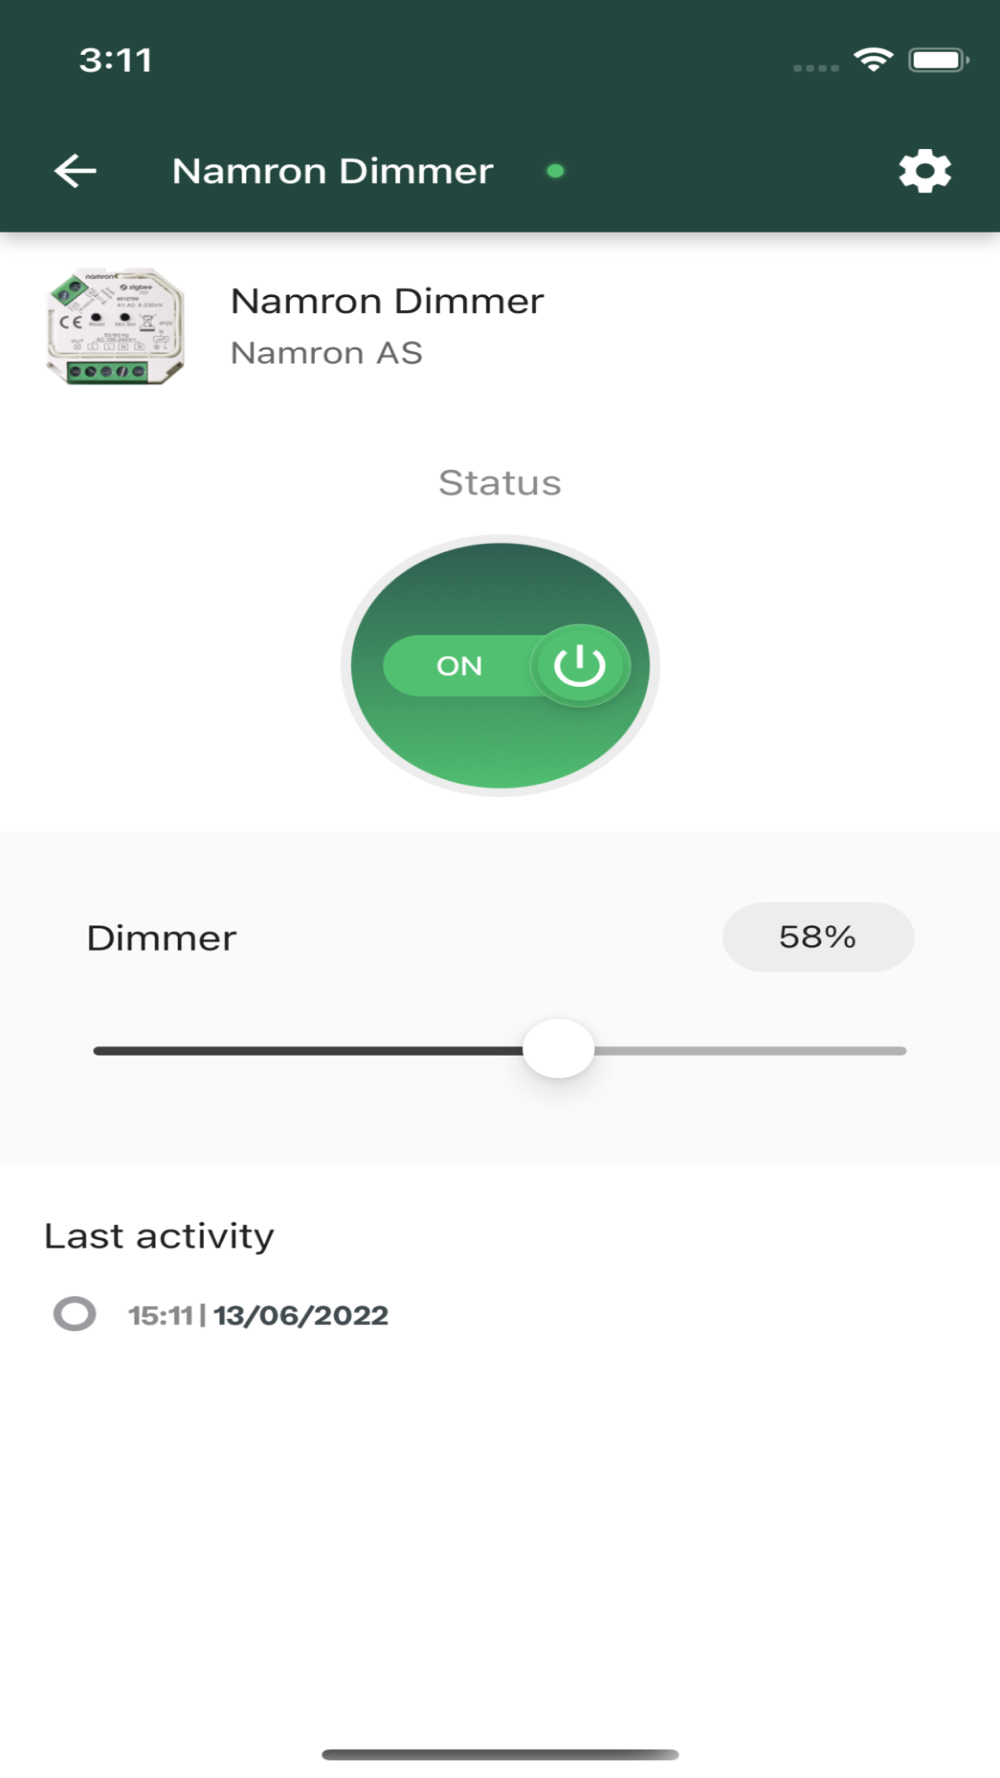Tap the 58% dimmer value pill

pos(818,937)
